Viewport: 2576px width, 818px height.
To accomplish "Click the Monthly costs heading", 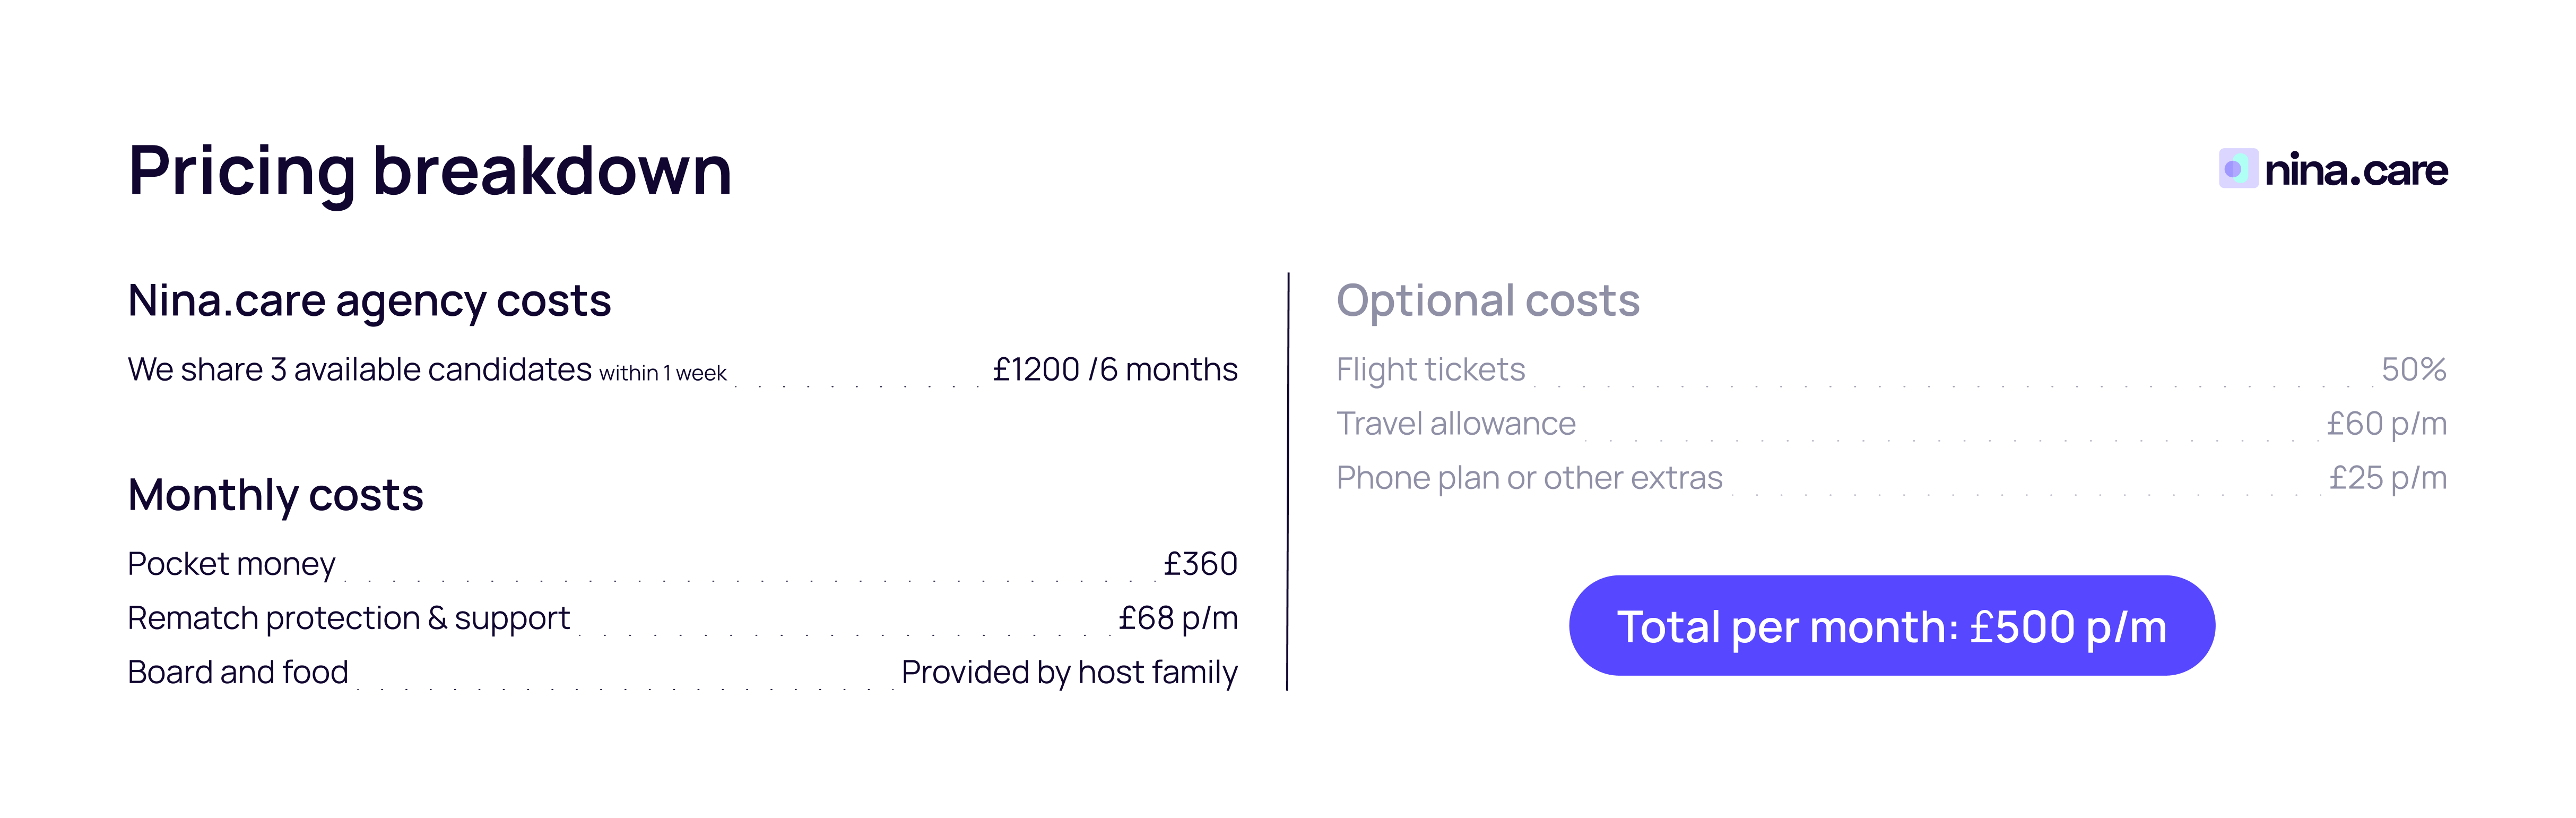I will [x=275, y=495].
